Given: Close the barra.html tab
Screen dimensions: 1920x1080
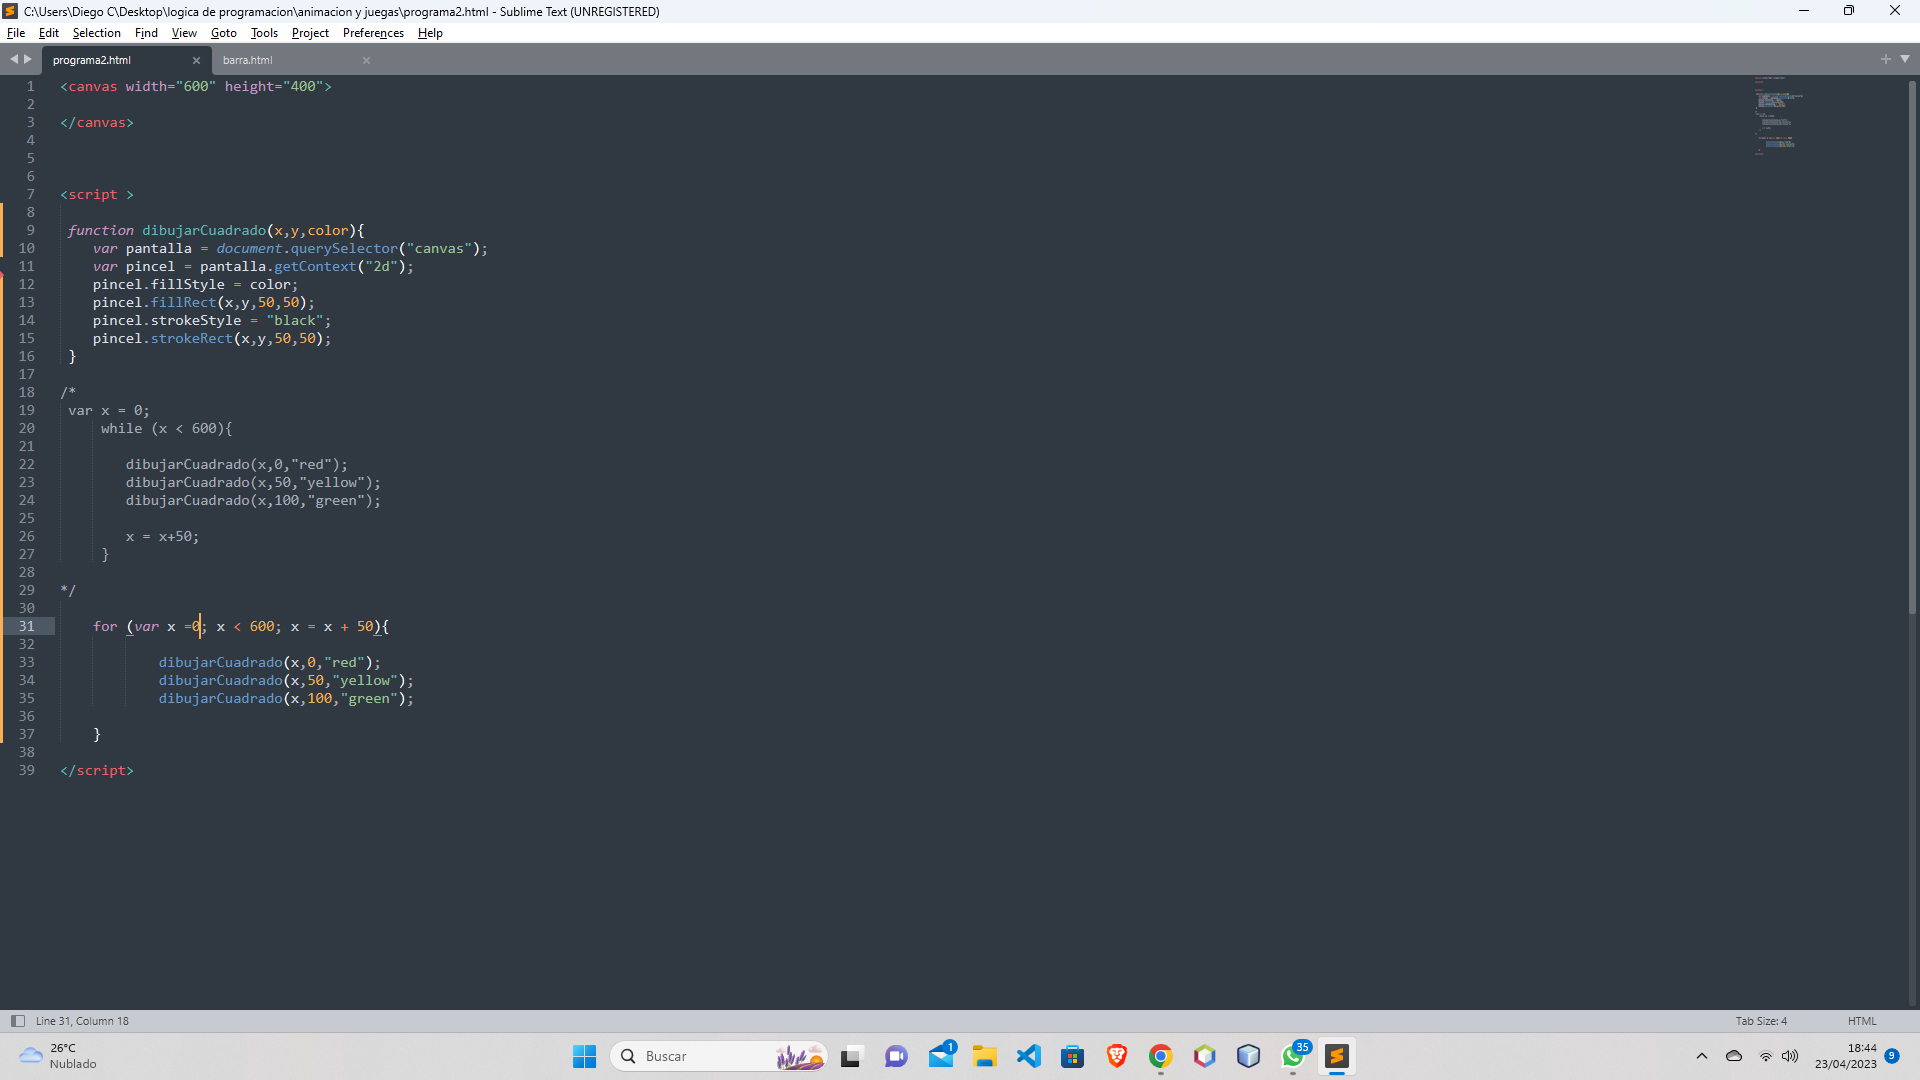Looking at the screenshot, I should 366,60.
